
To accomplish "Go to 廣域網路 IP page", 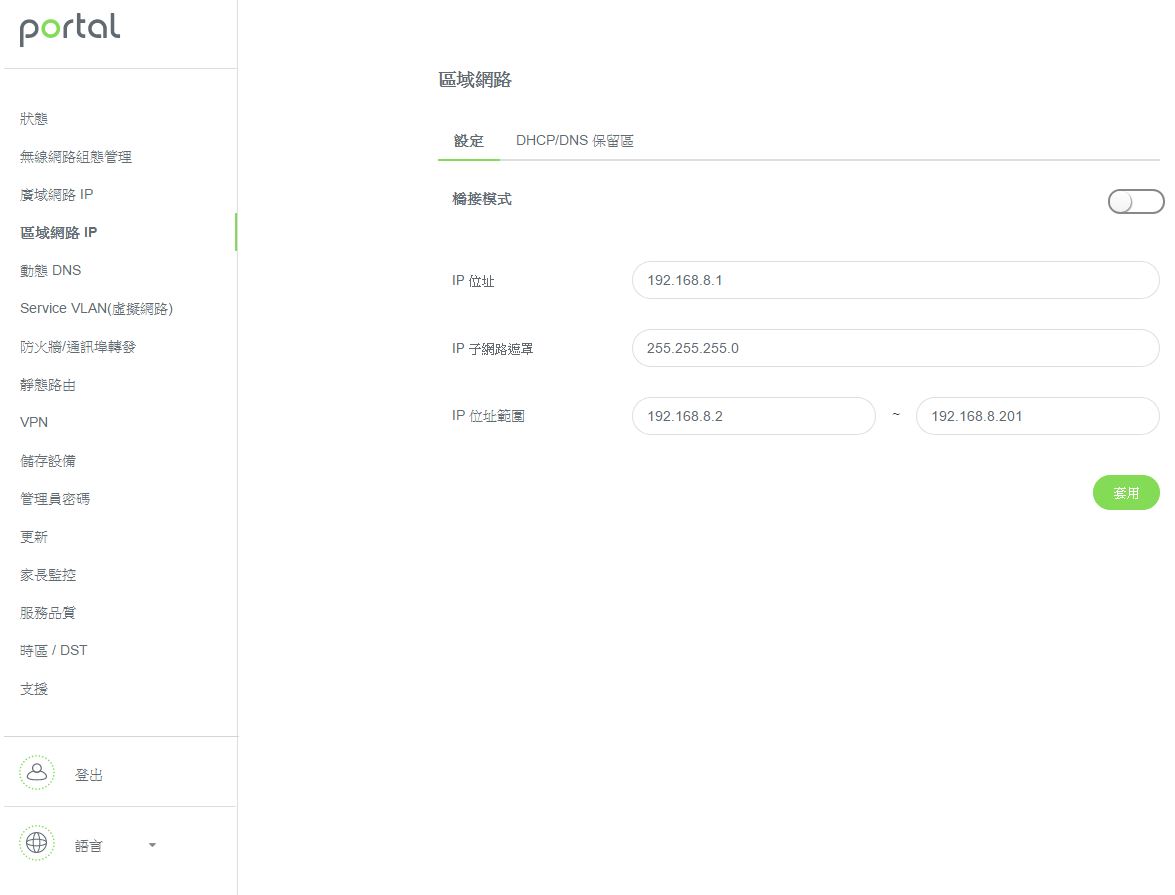I will 56,195.
